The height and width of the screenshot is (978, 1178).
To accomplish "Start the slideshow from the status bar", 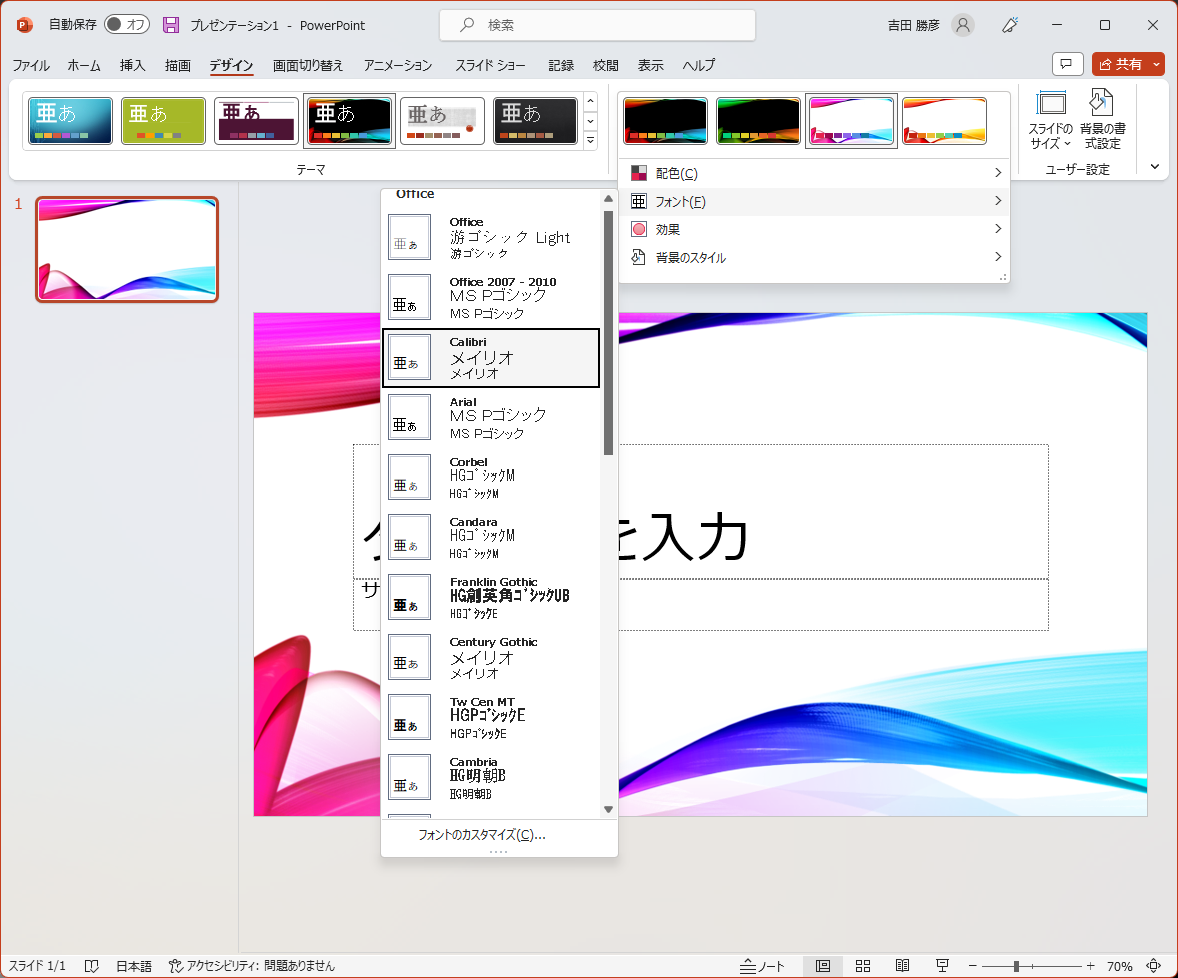I will (x=943, y=966).
